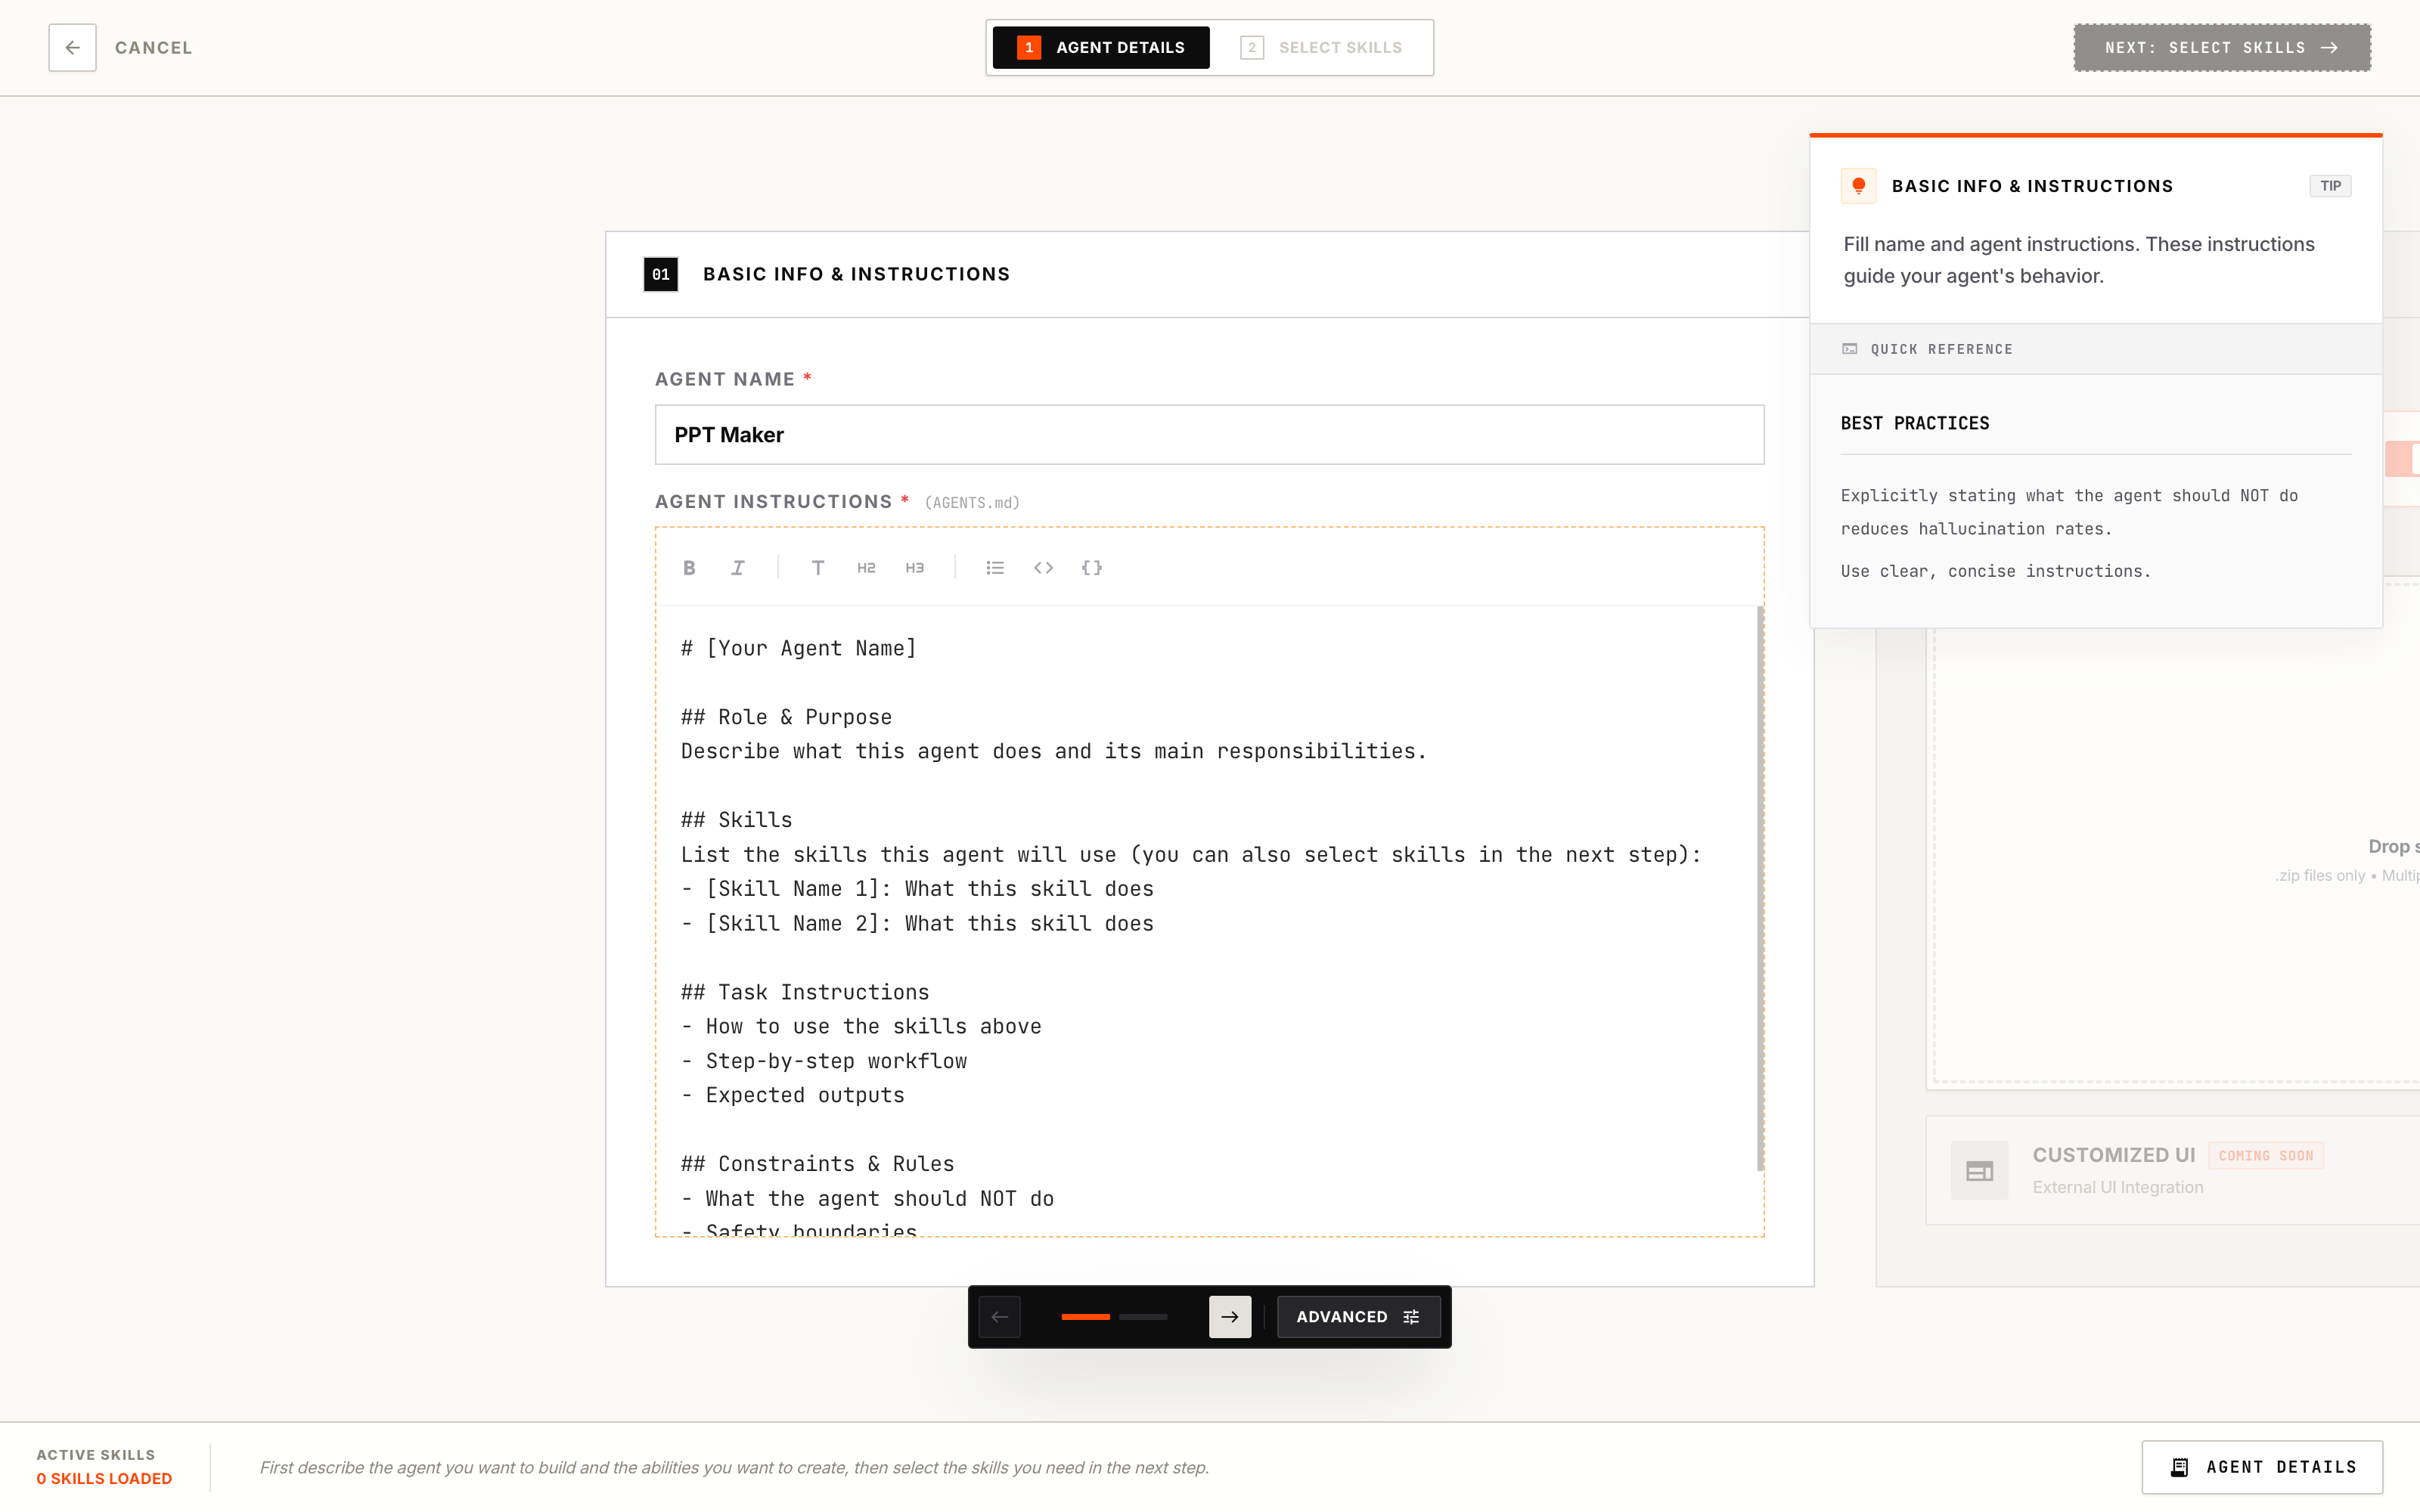The width and height of the screenshot is (2420, 1512).
Task: Go to next section with right arrow
Action: point(1229,1317)
